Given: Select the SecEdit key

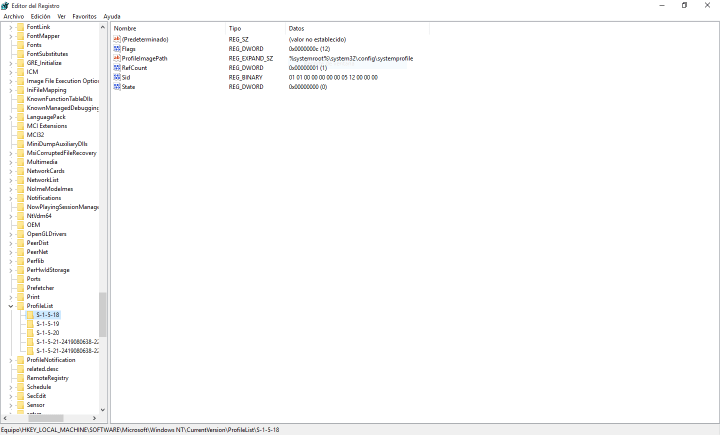Looking at the screenshot, I should click(x=36, y=396).
